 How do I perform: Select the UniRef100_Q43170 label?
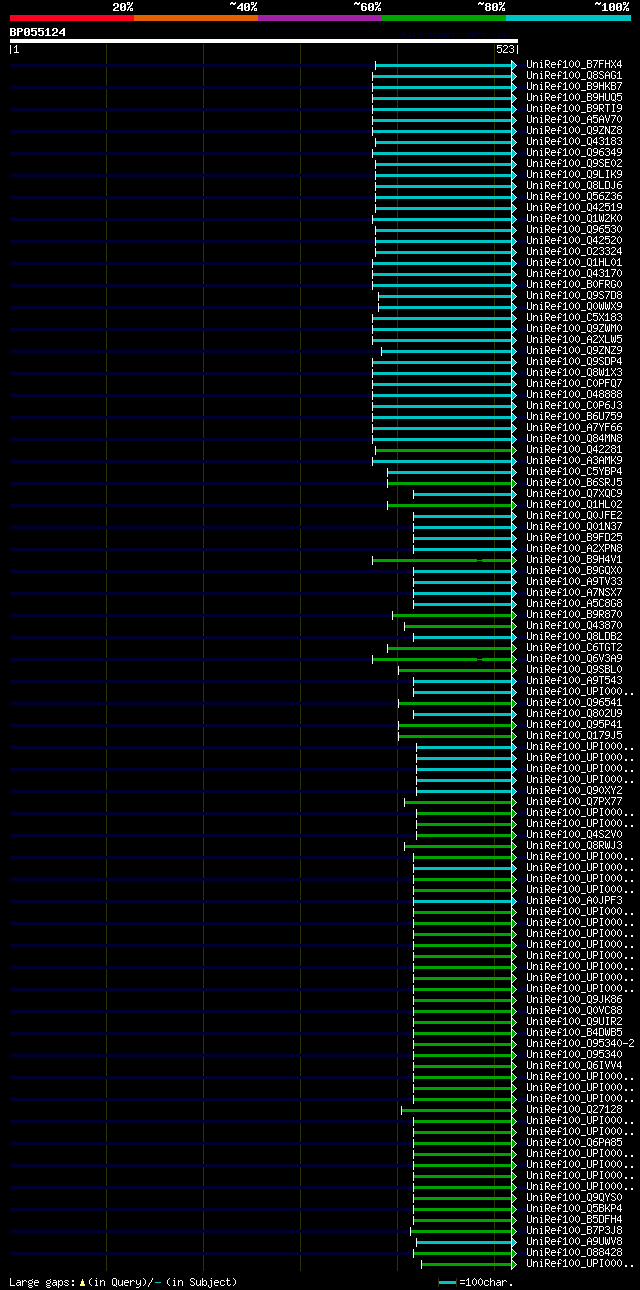pyautogui.click(x=574, y=273)
